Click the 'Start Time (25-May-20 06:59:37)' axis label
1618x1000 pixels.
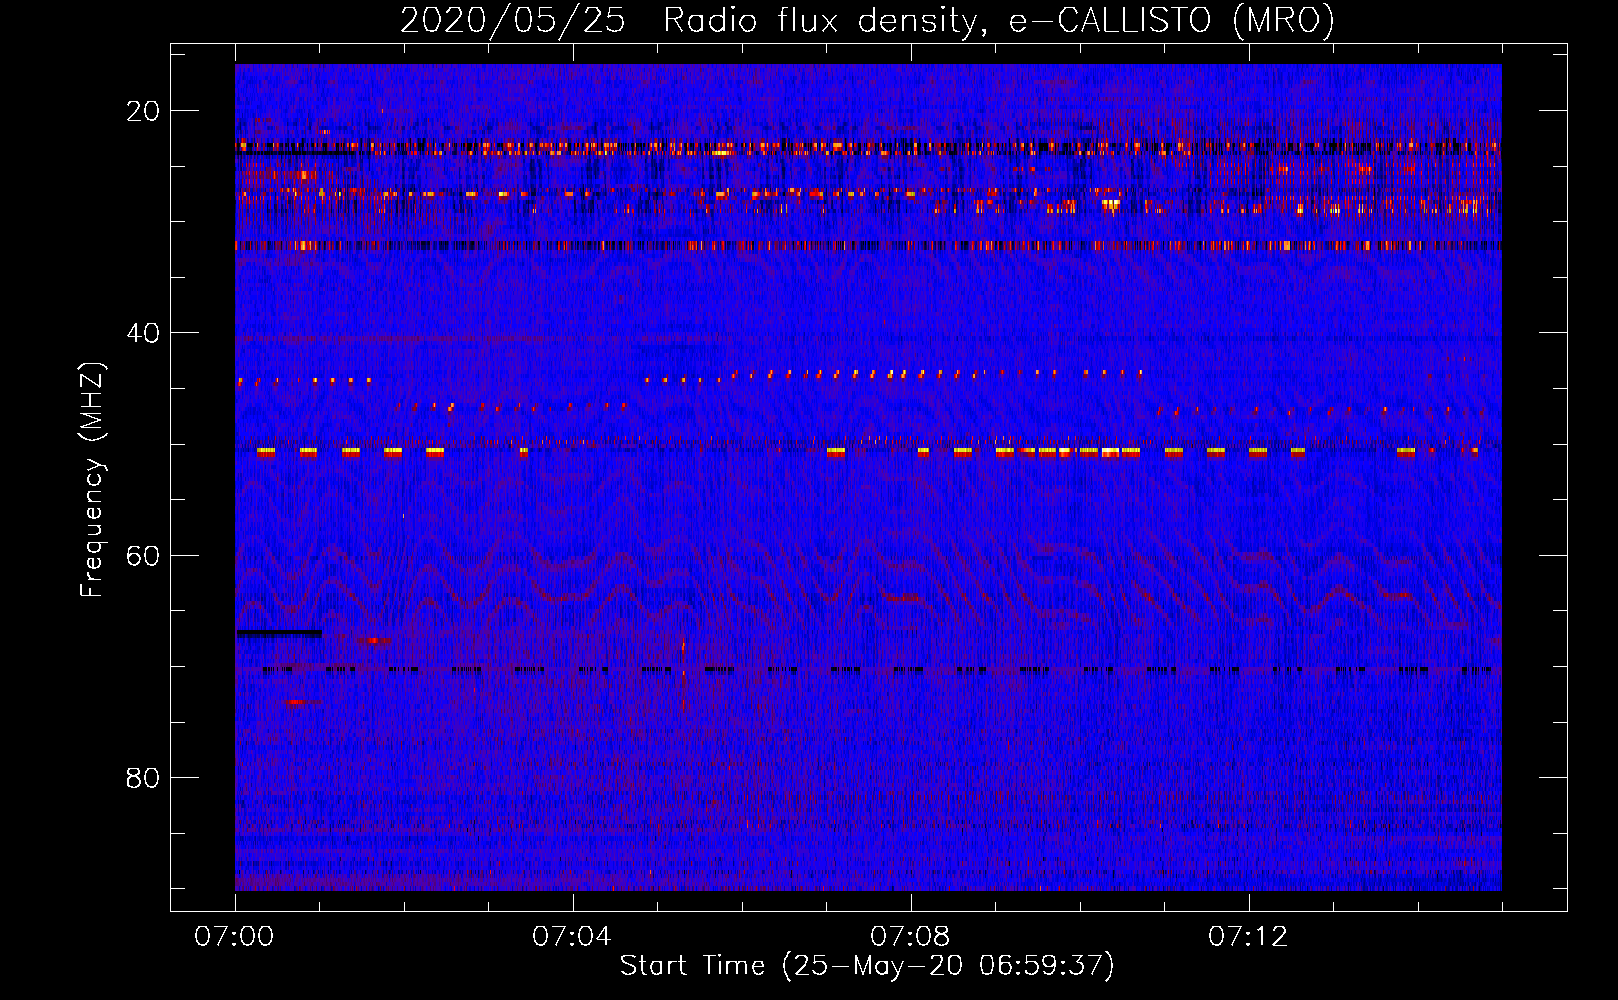point(867,966)
